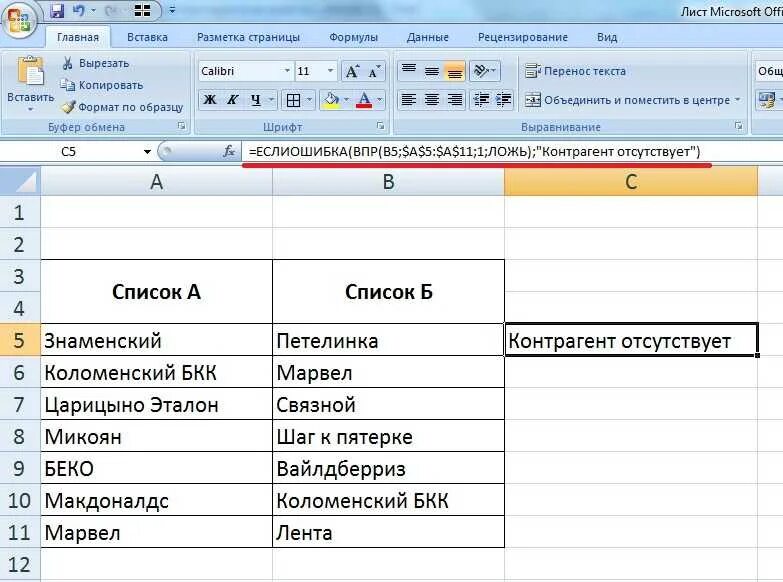Increase font size with large A
Viewport: 783px width, 582px height.
[x=352, y=71]
